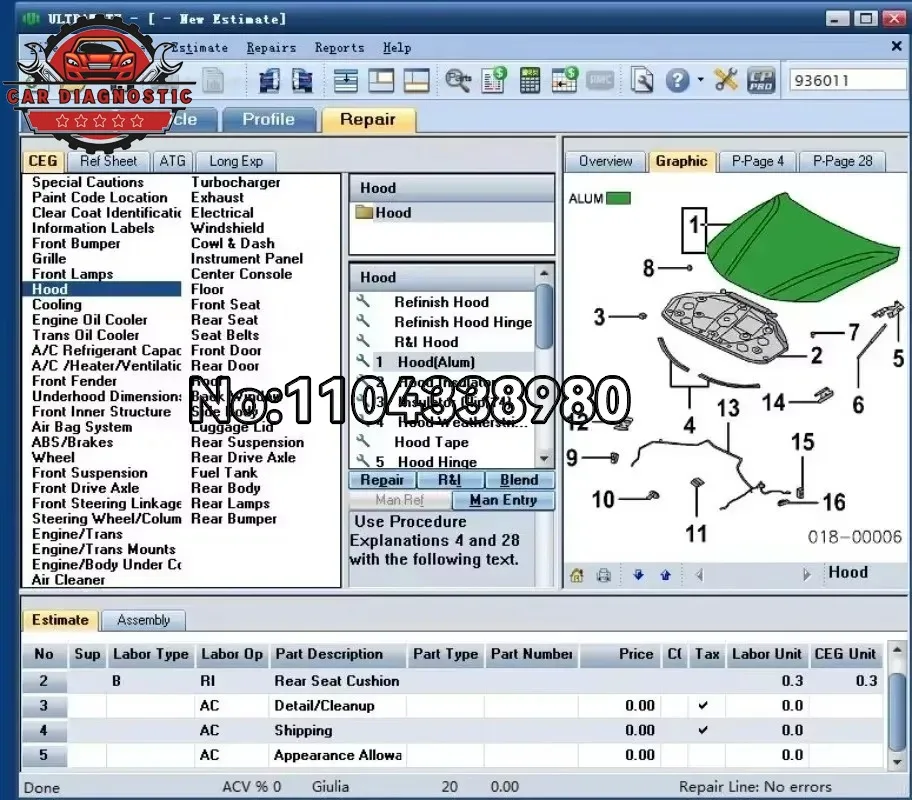This screenshot has height=800, width=912.
Task: Click the blue up arrow under graphic
Action: [x=665, y=575]
